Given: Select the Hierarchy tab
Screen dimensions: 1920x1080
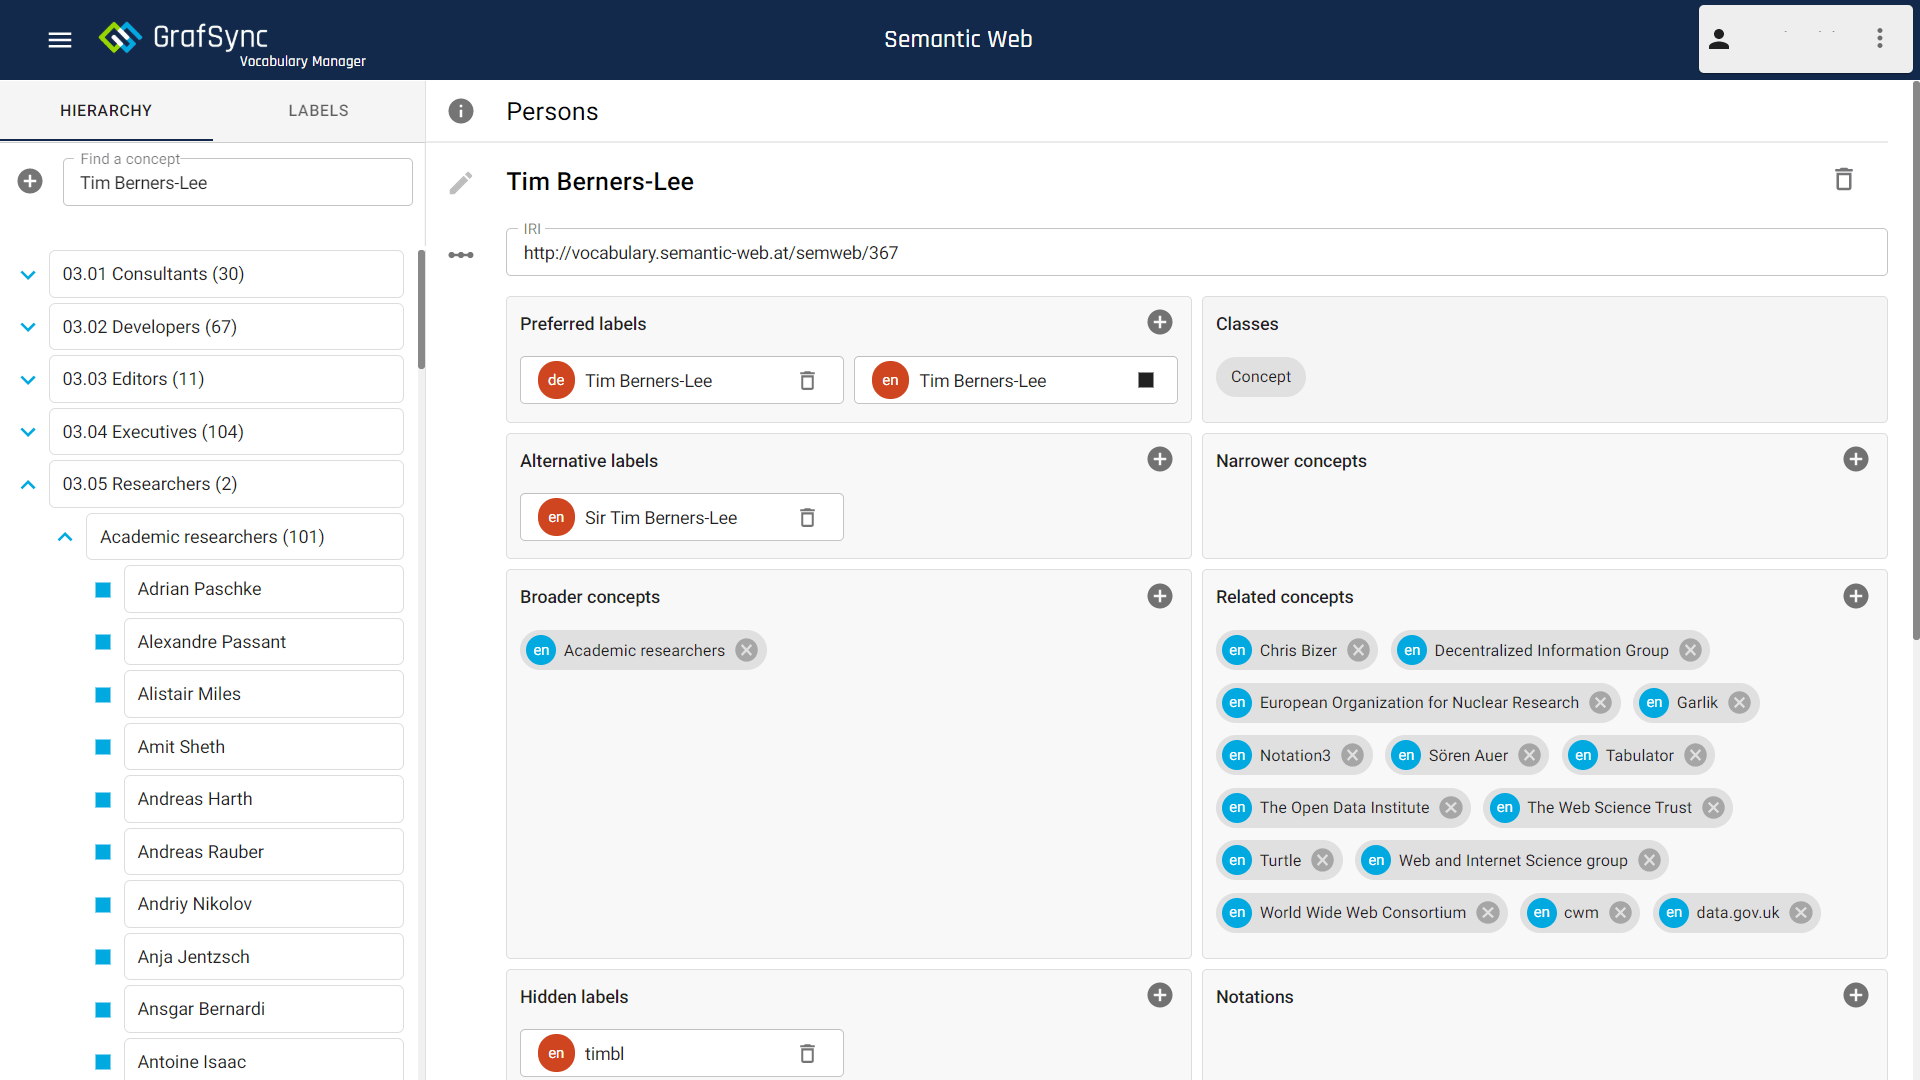Looking at the screenshot, I should coord(106,111).
